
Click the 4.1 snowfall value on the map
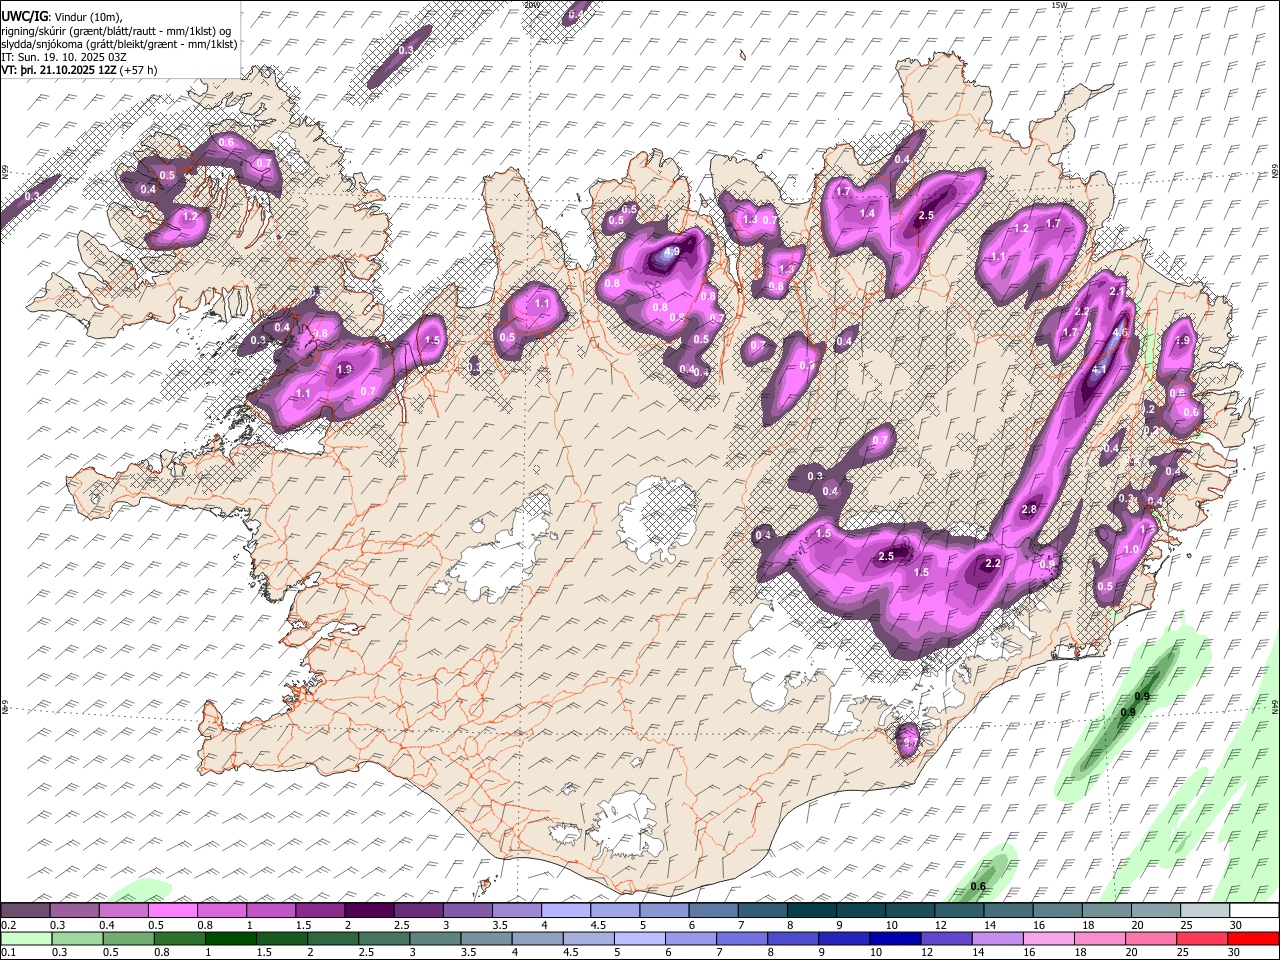(1099, 370)
